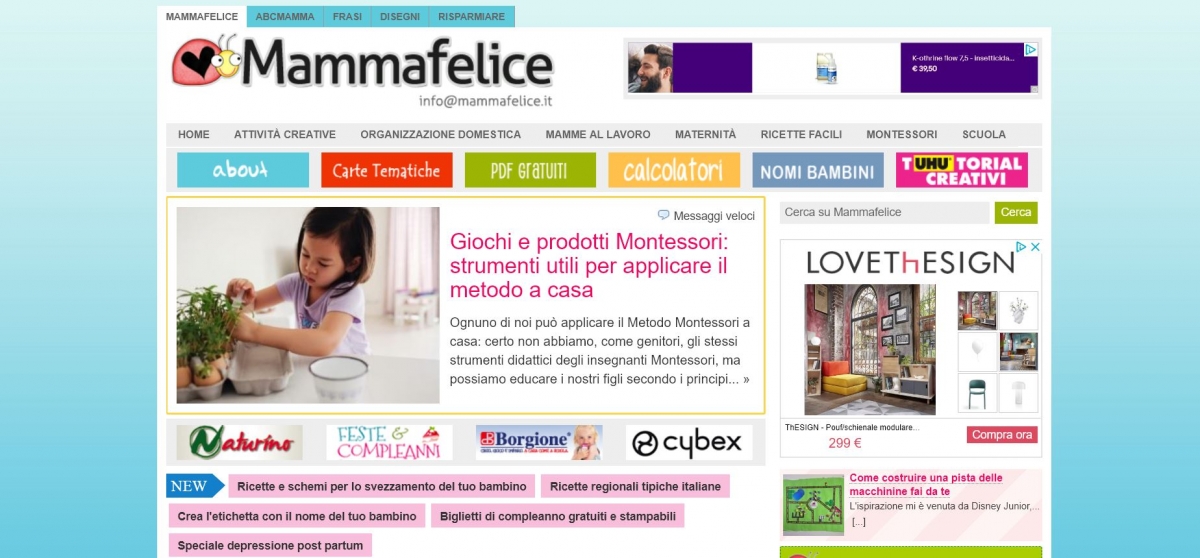Open the Messaggi veloci speech bubble icon
This screenshot has height=558, width=1200.
point(663,215)
